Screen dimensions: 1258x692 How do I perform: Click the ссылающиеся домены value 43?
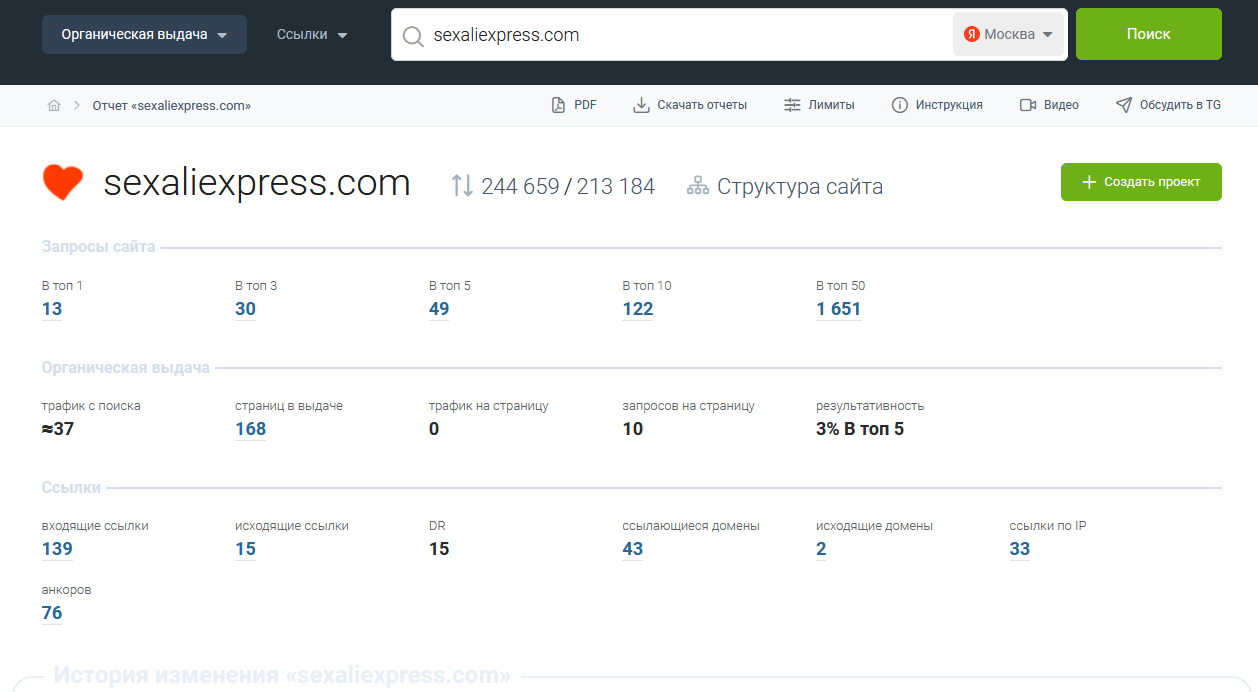[632, 549]
